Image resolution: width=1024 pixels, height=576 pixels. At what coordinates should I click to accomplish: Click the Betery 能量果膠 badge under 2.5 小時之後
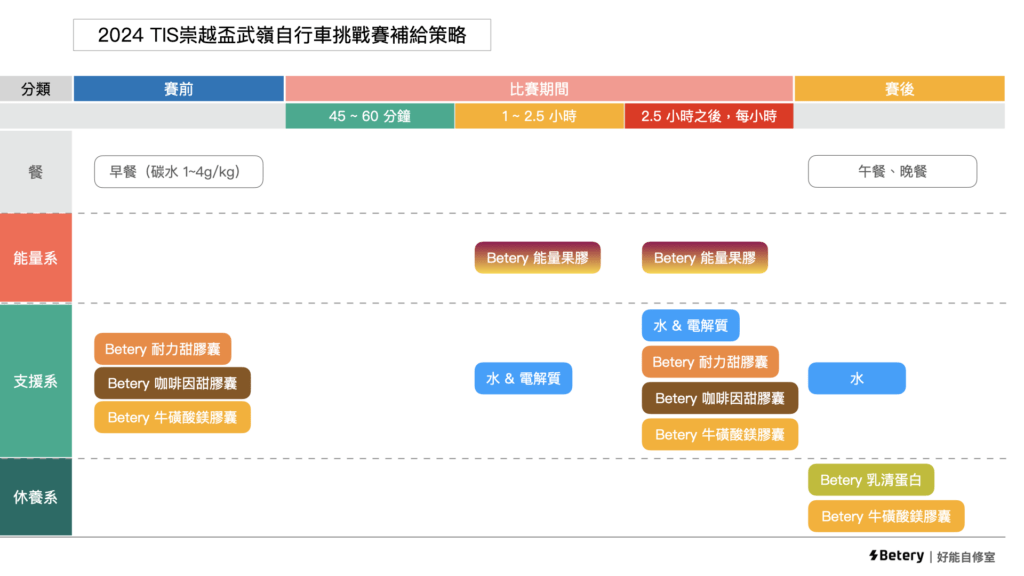click(x=704, y=257)
